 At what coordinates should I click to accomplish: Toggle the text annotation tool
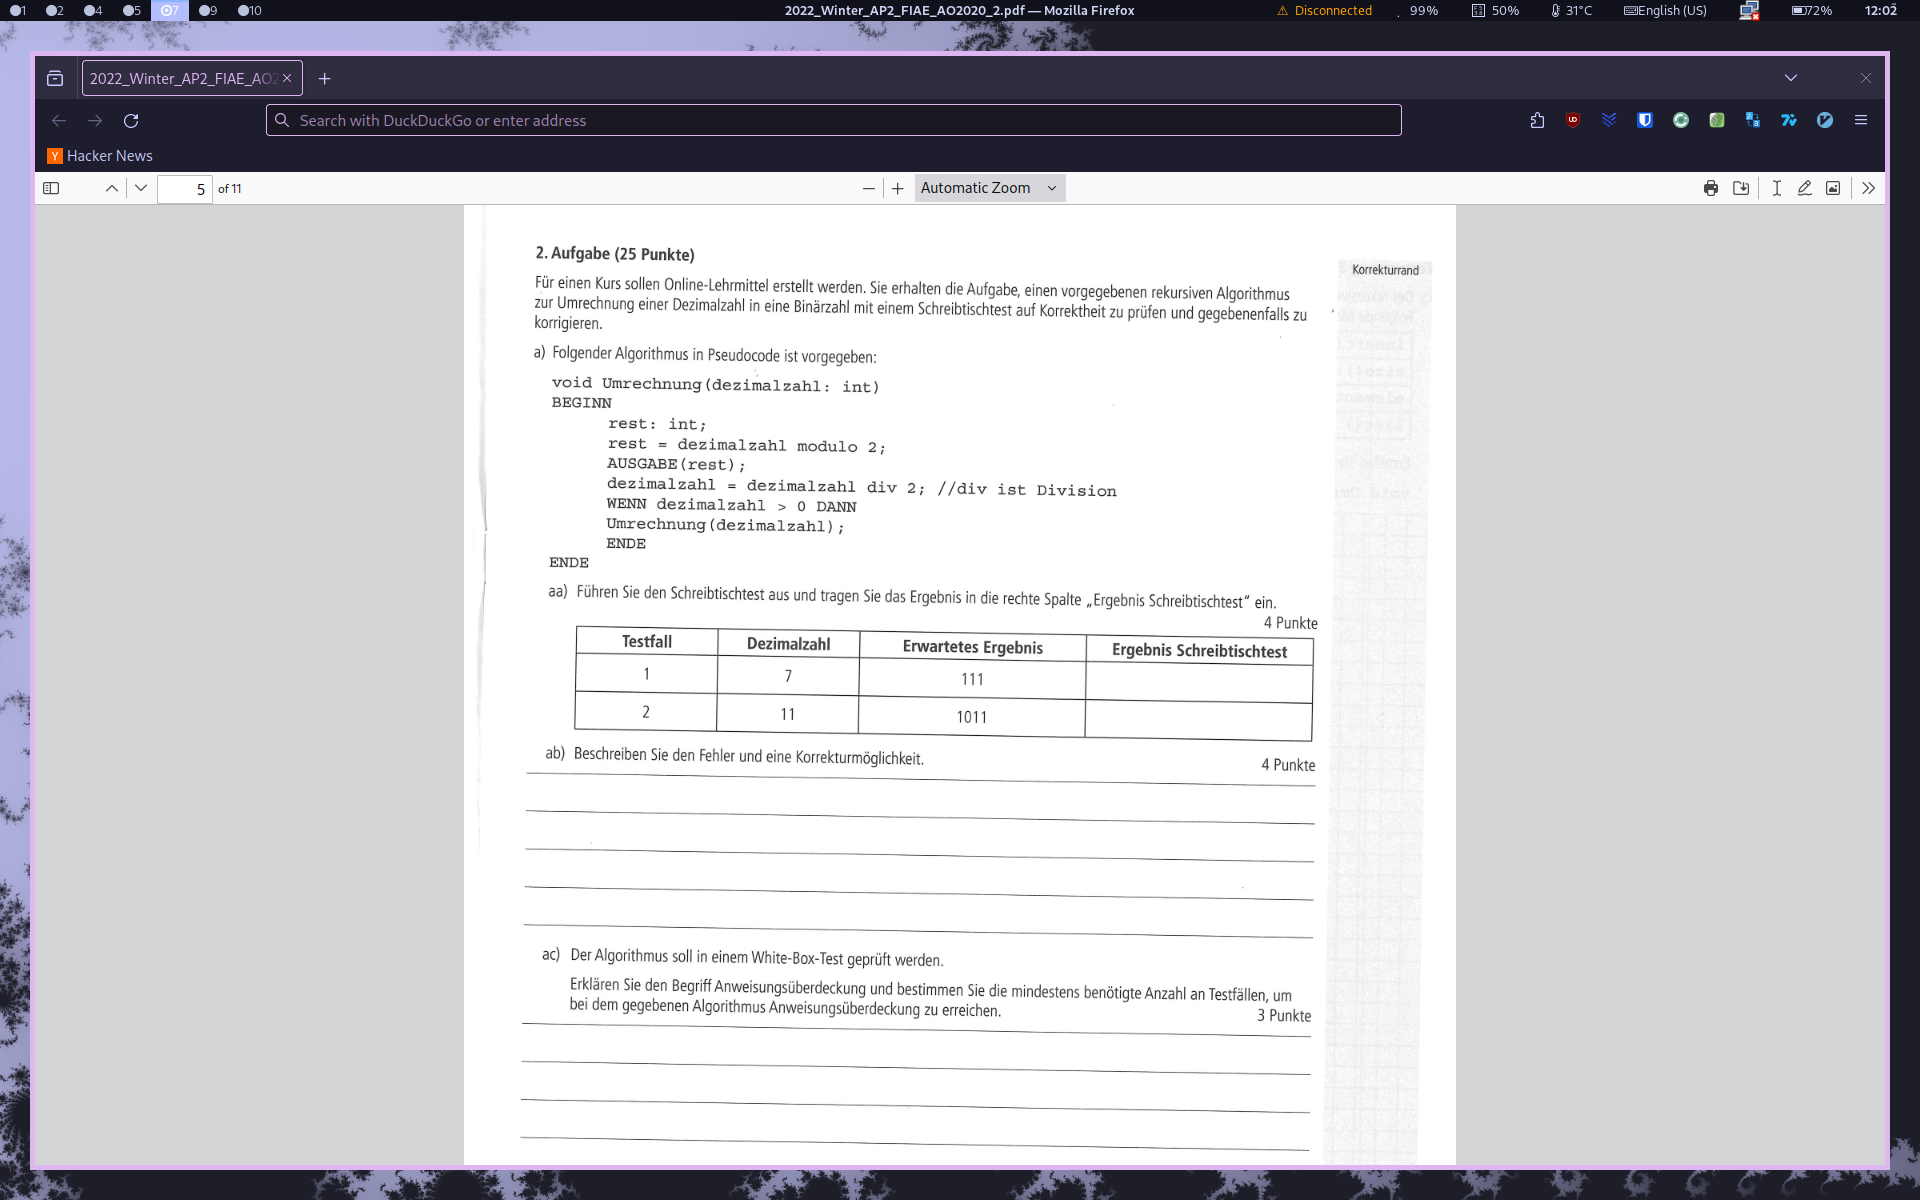pyautogui.click(x=1777, y=188)
